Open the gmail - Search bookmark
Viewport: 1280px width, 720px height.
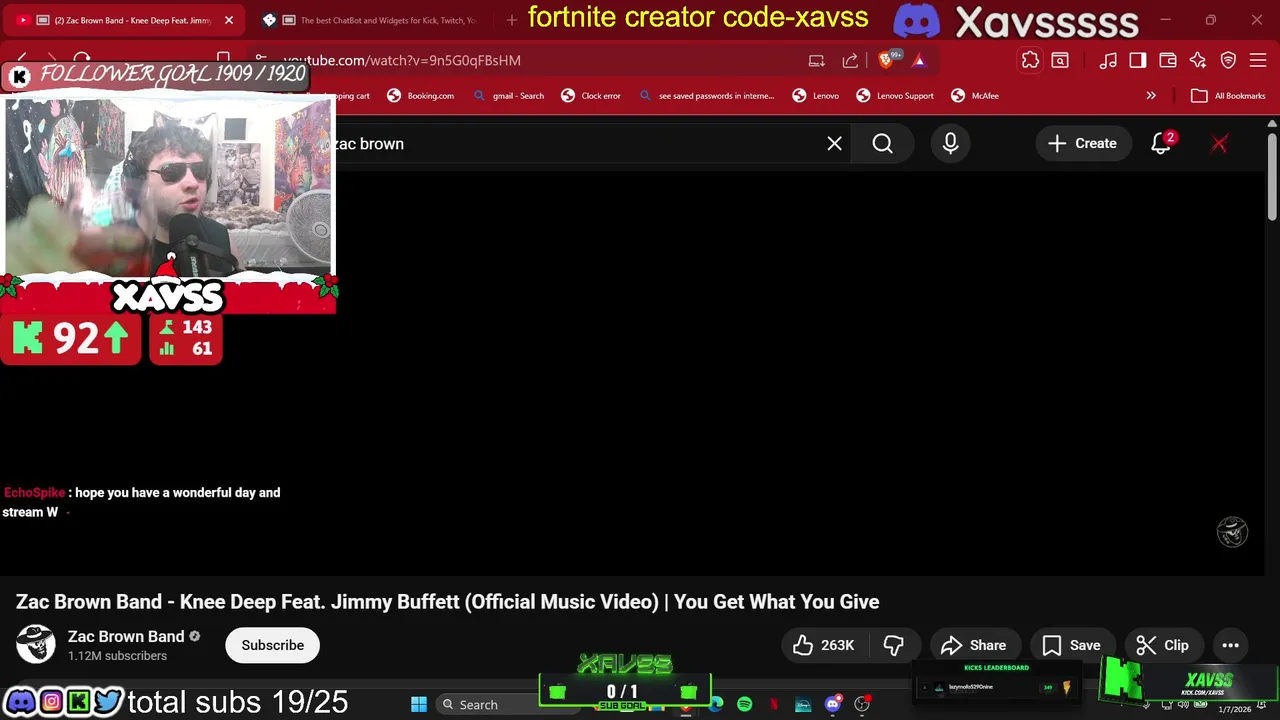[509, 96]
